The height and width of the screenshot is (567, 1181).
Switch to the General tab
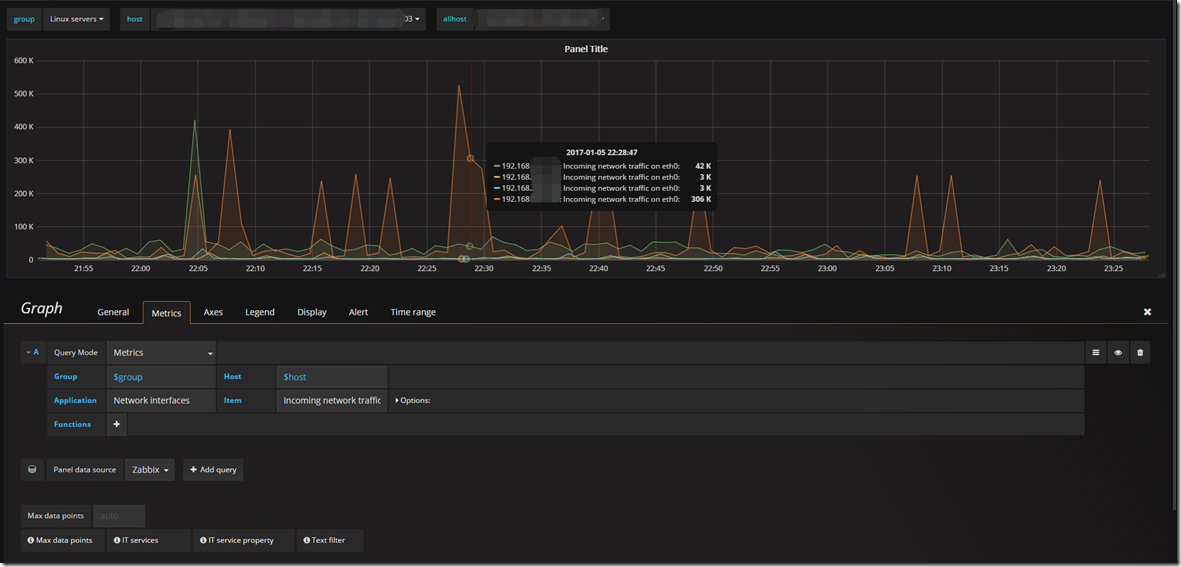(114, 312)
